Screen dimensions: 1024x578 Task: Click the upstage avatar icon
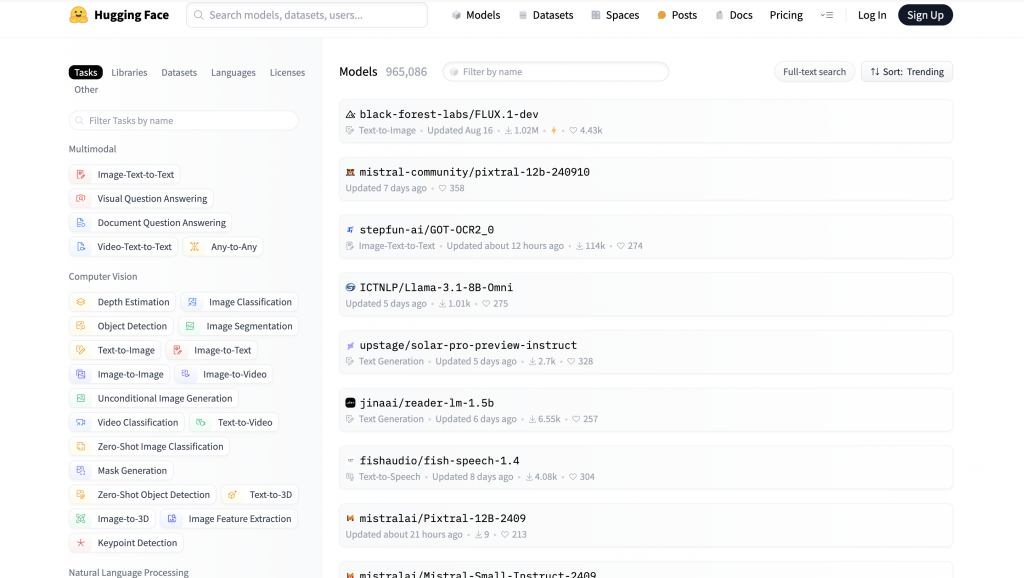coord(350,345)
